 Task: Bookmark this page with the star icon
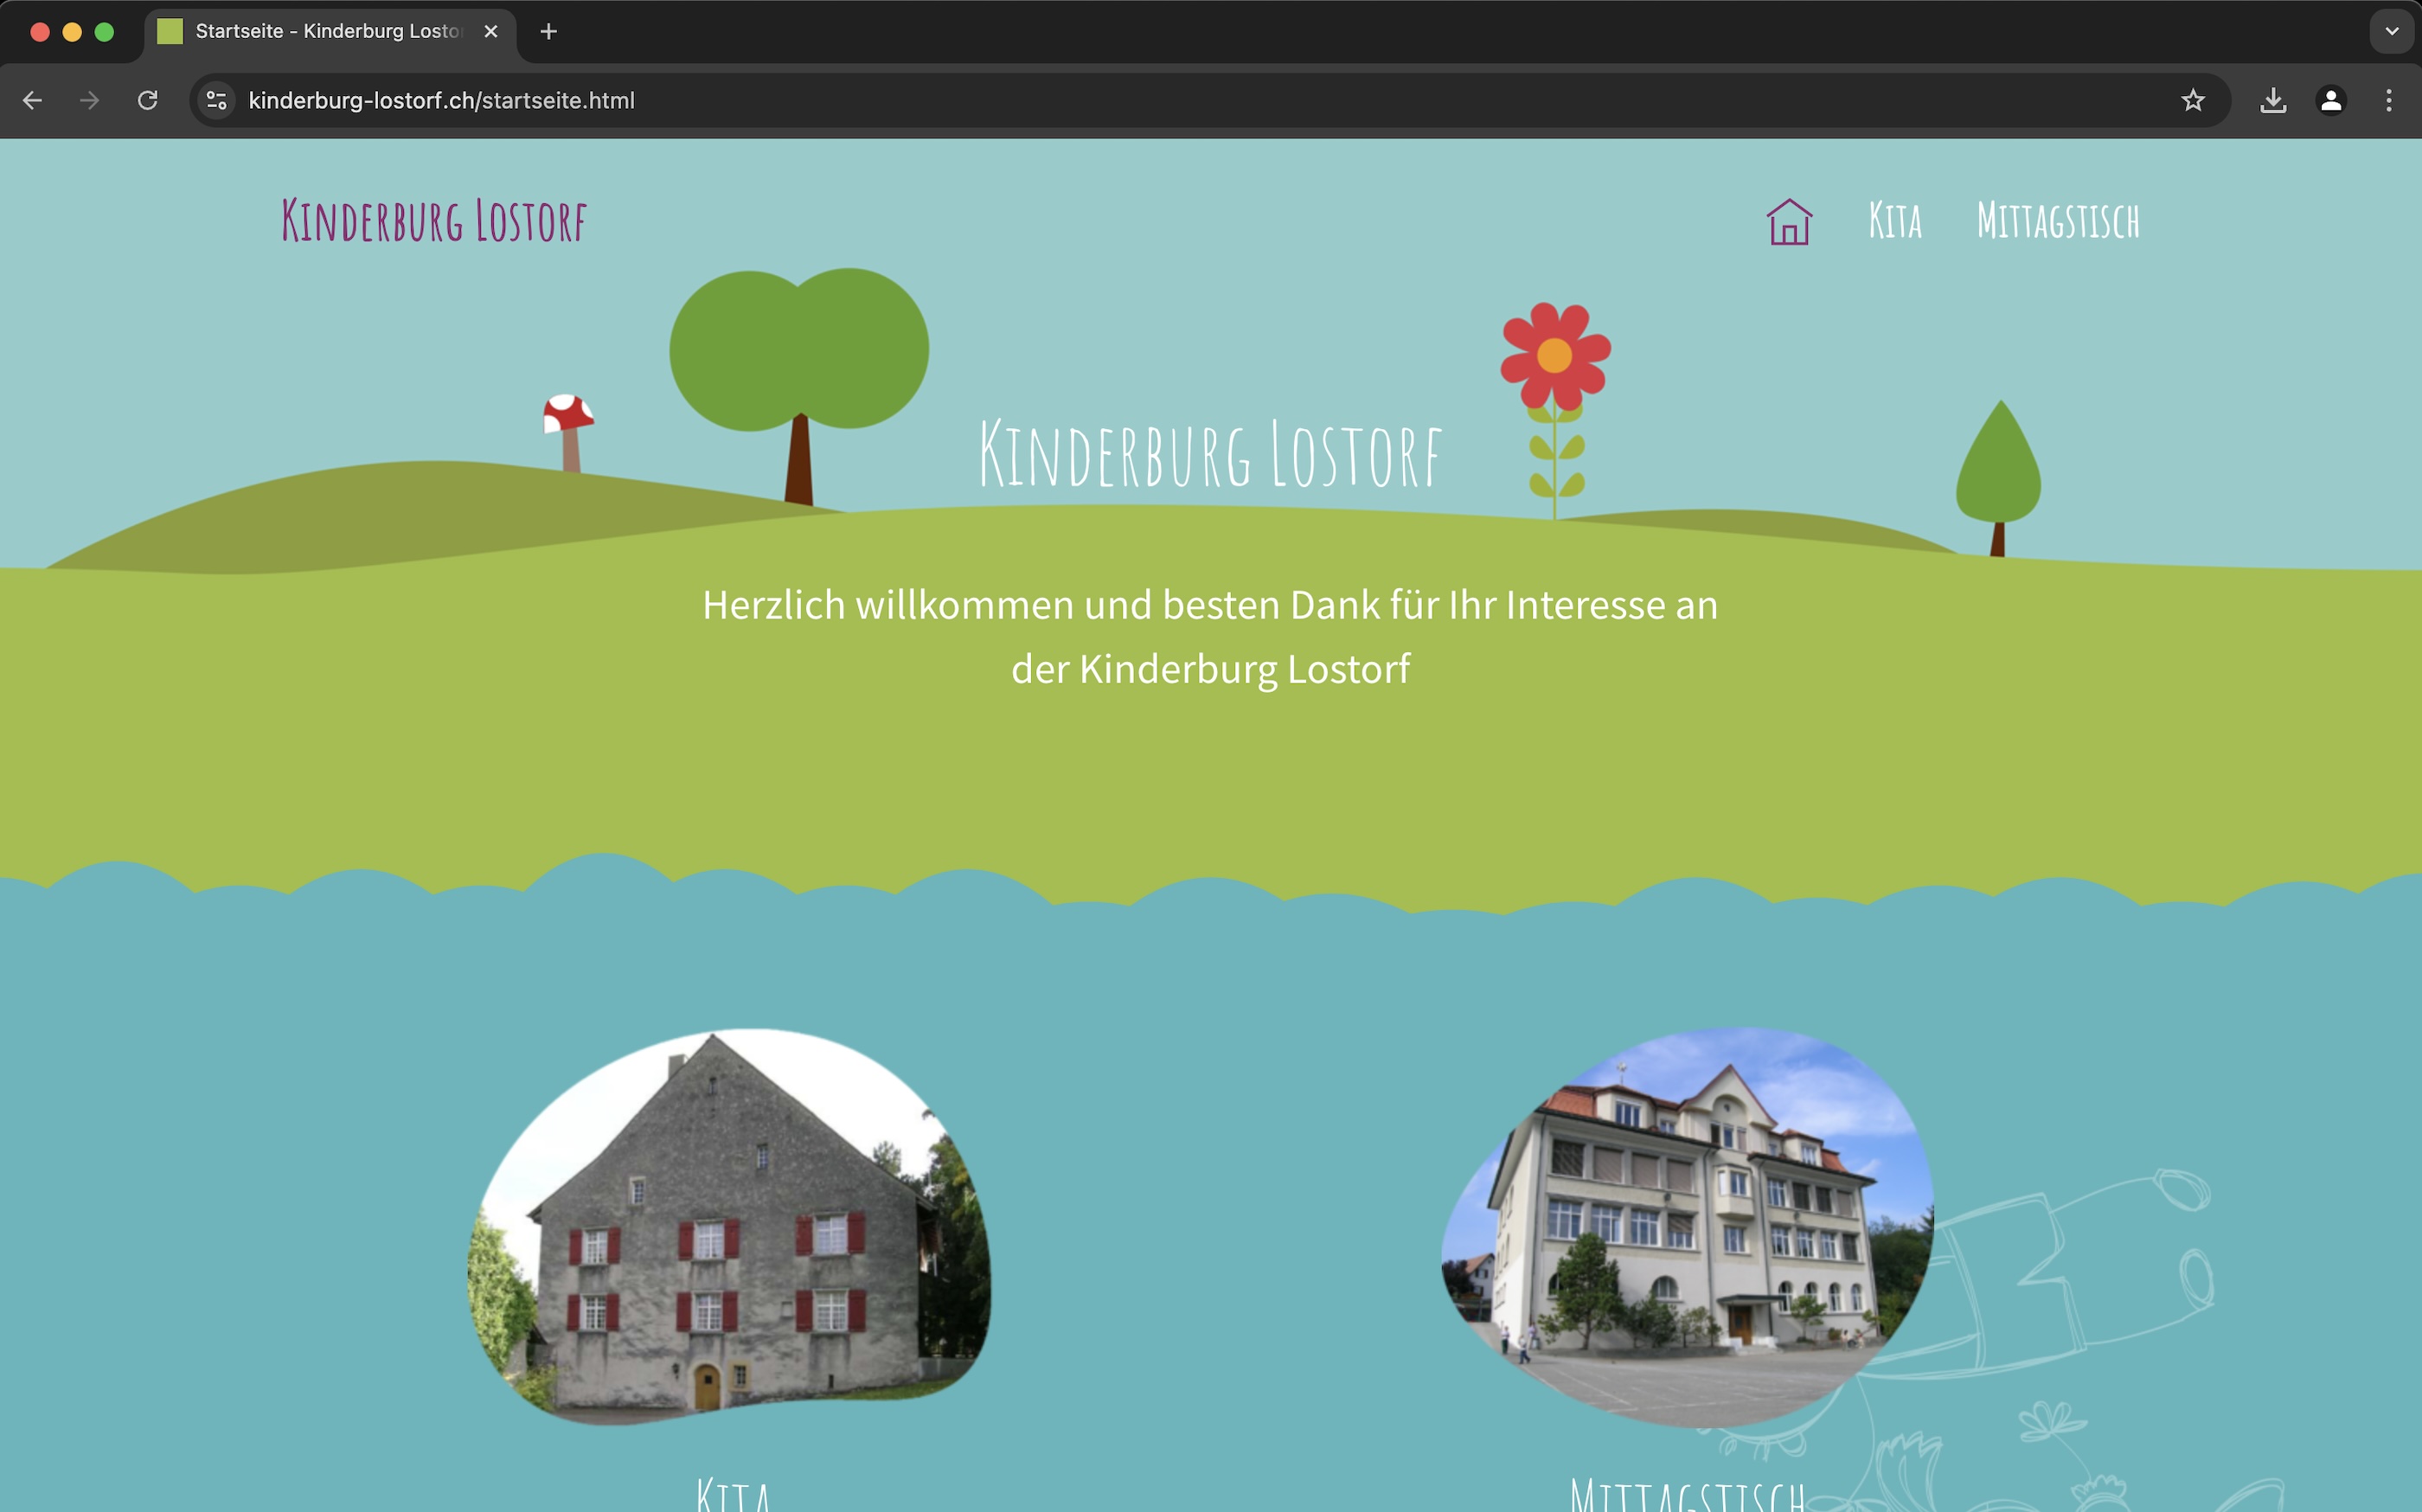click(x=2192, y=100)
